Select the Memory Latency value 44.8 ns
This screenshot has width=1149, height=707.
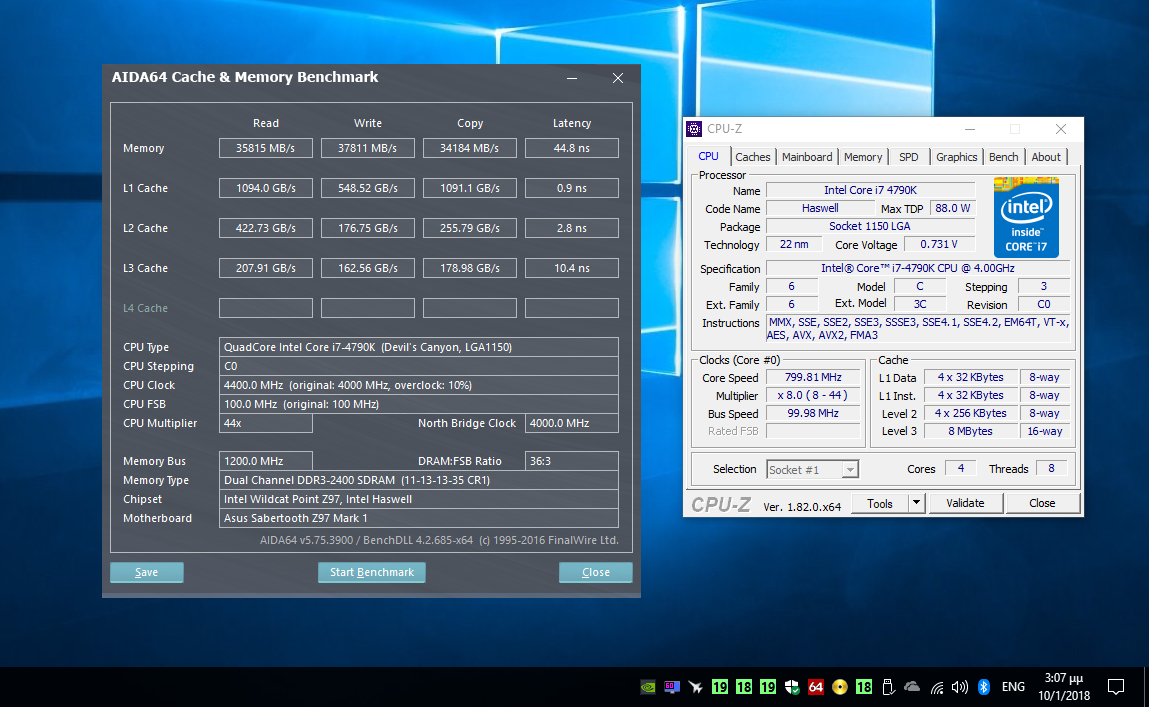572,148
